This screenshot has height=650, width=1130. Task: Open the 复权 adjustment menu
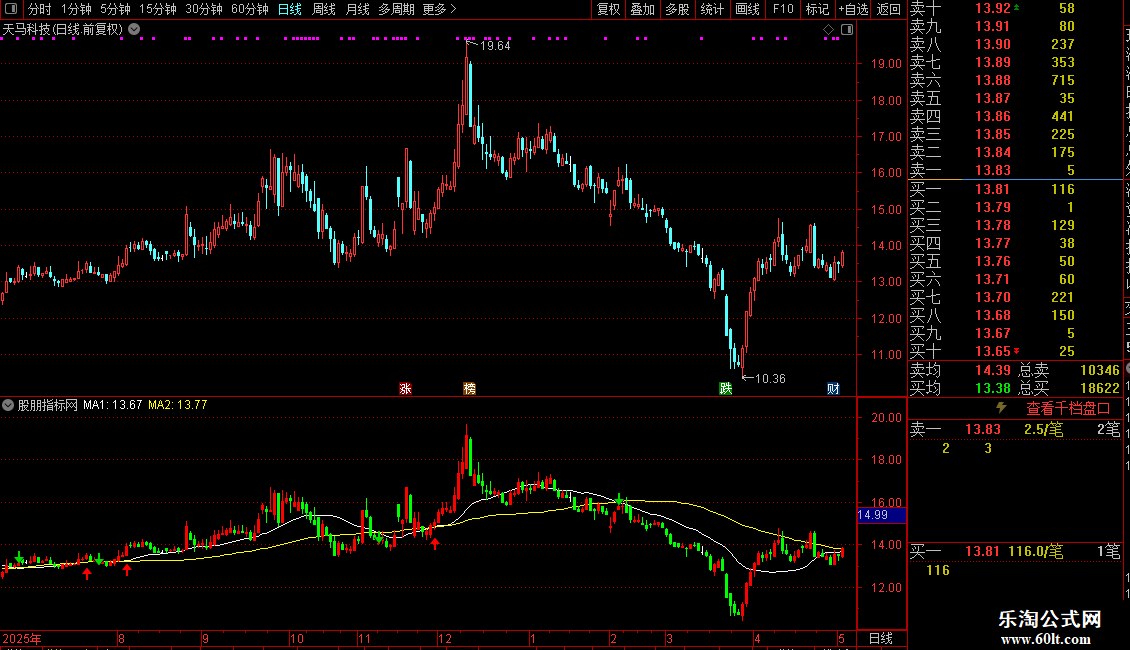click(608, 9)
